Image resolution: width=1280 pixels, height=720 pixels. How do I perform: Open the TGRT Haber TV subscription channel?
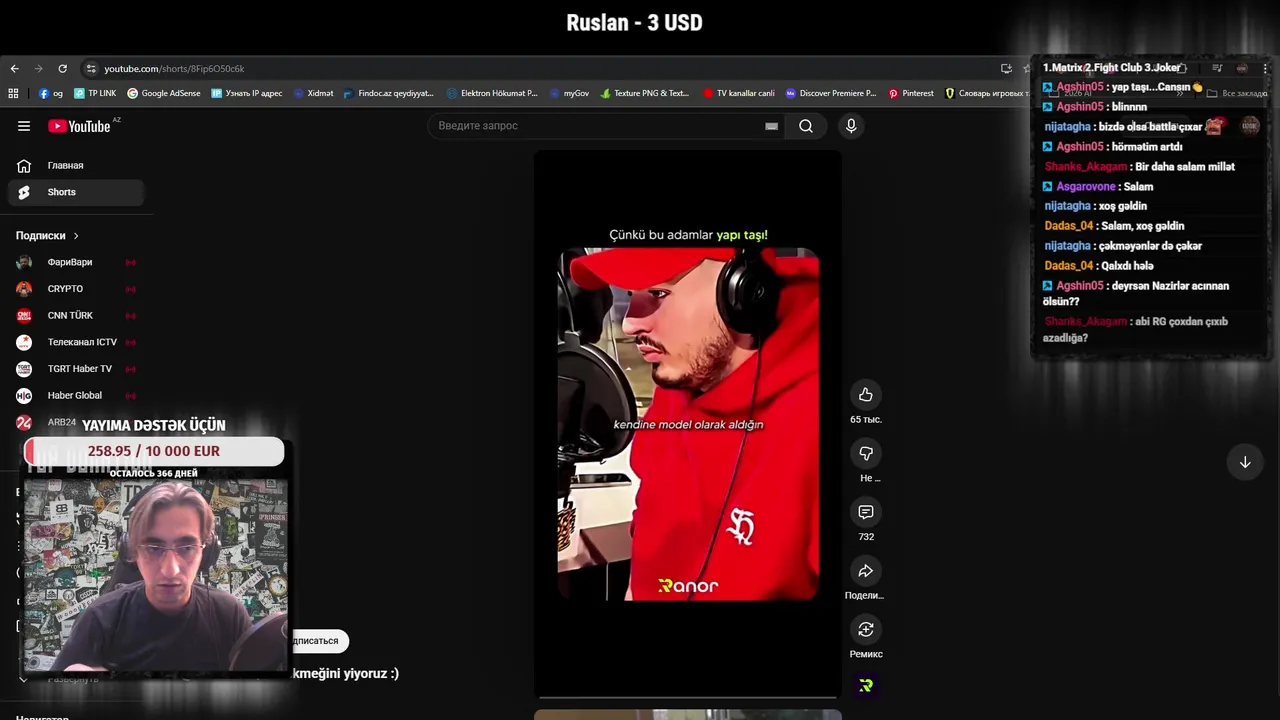point(76,369)
